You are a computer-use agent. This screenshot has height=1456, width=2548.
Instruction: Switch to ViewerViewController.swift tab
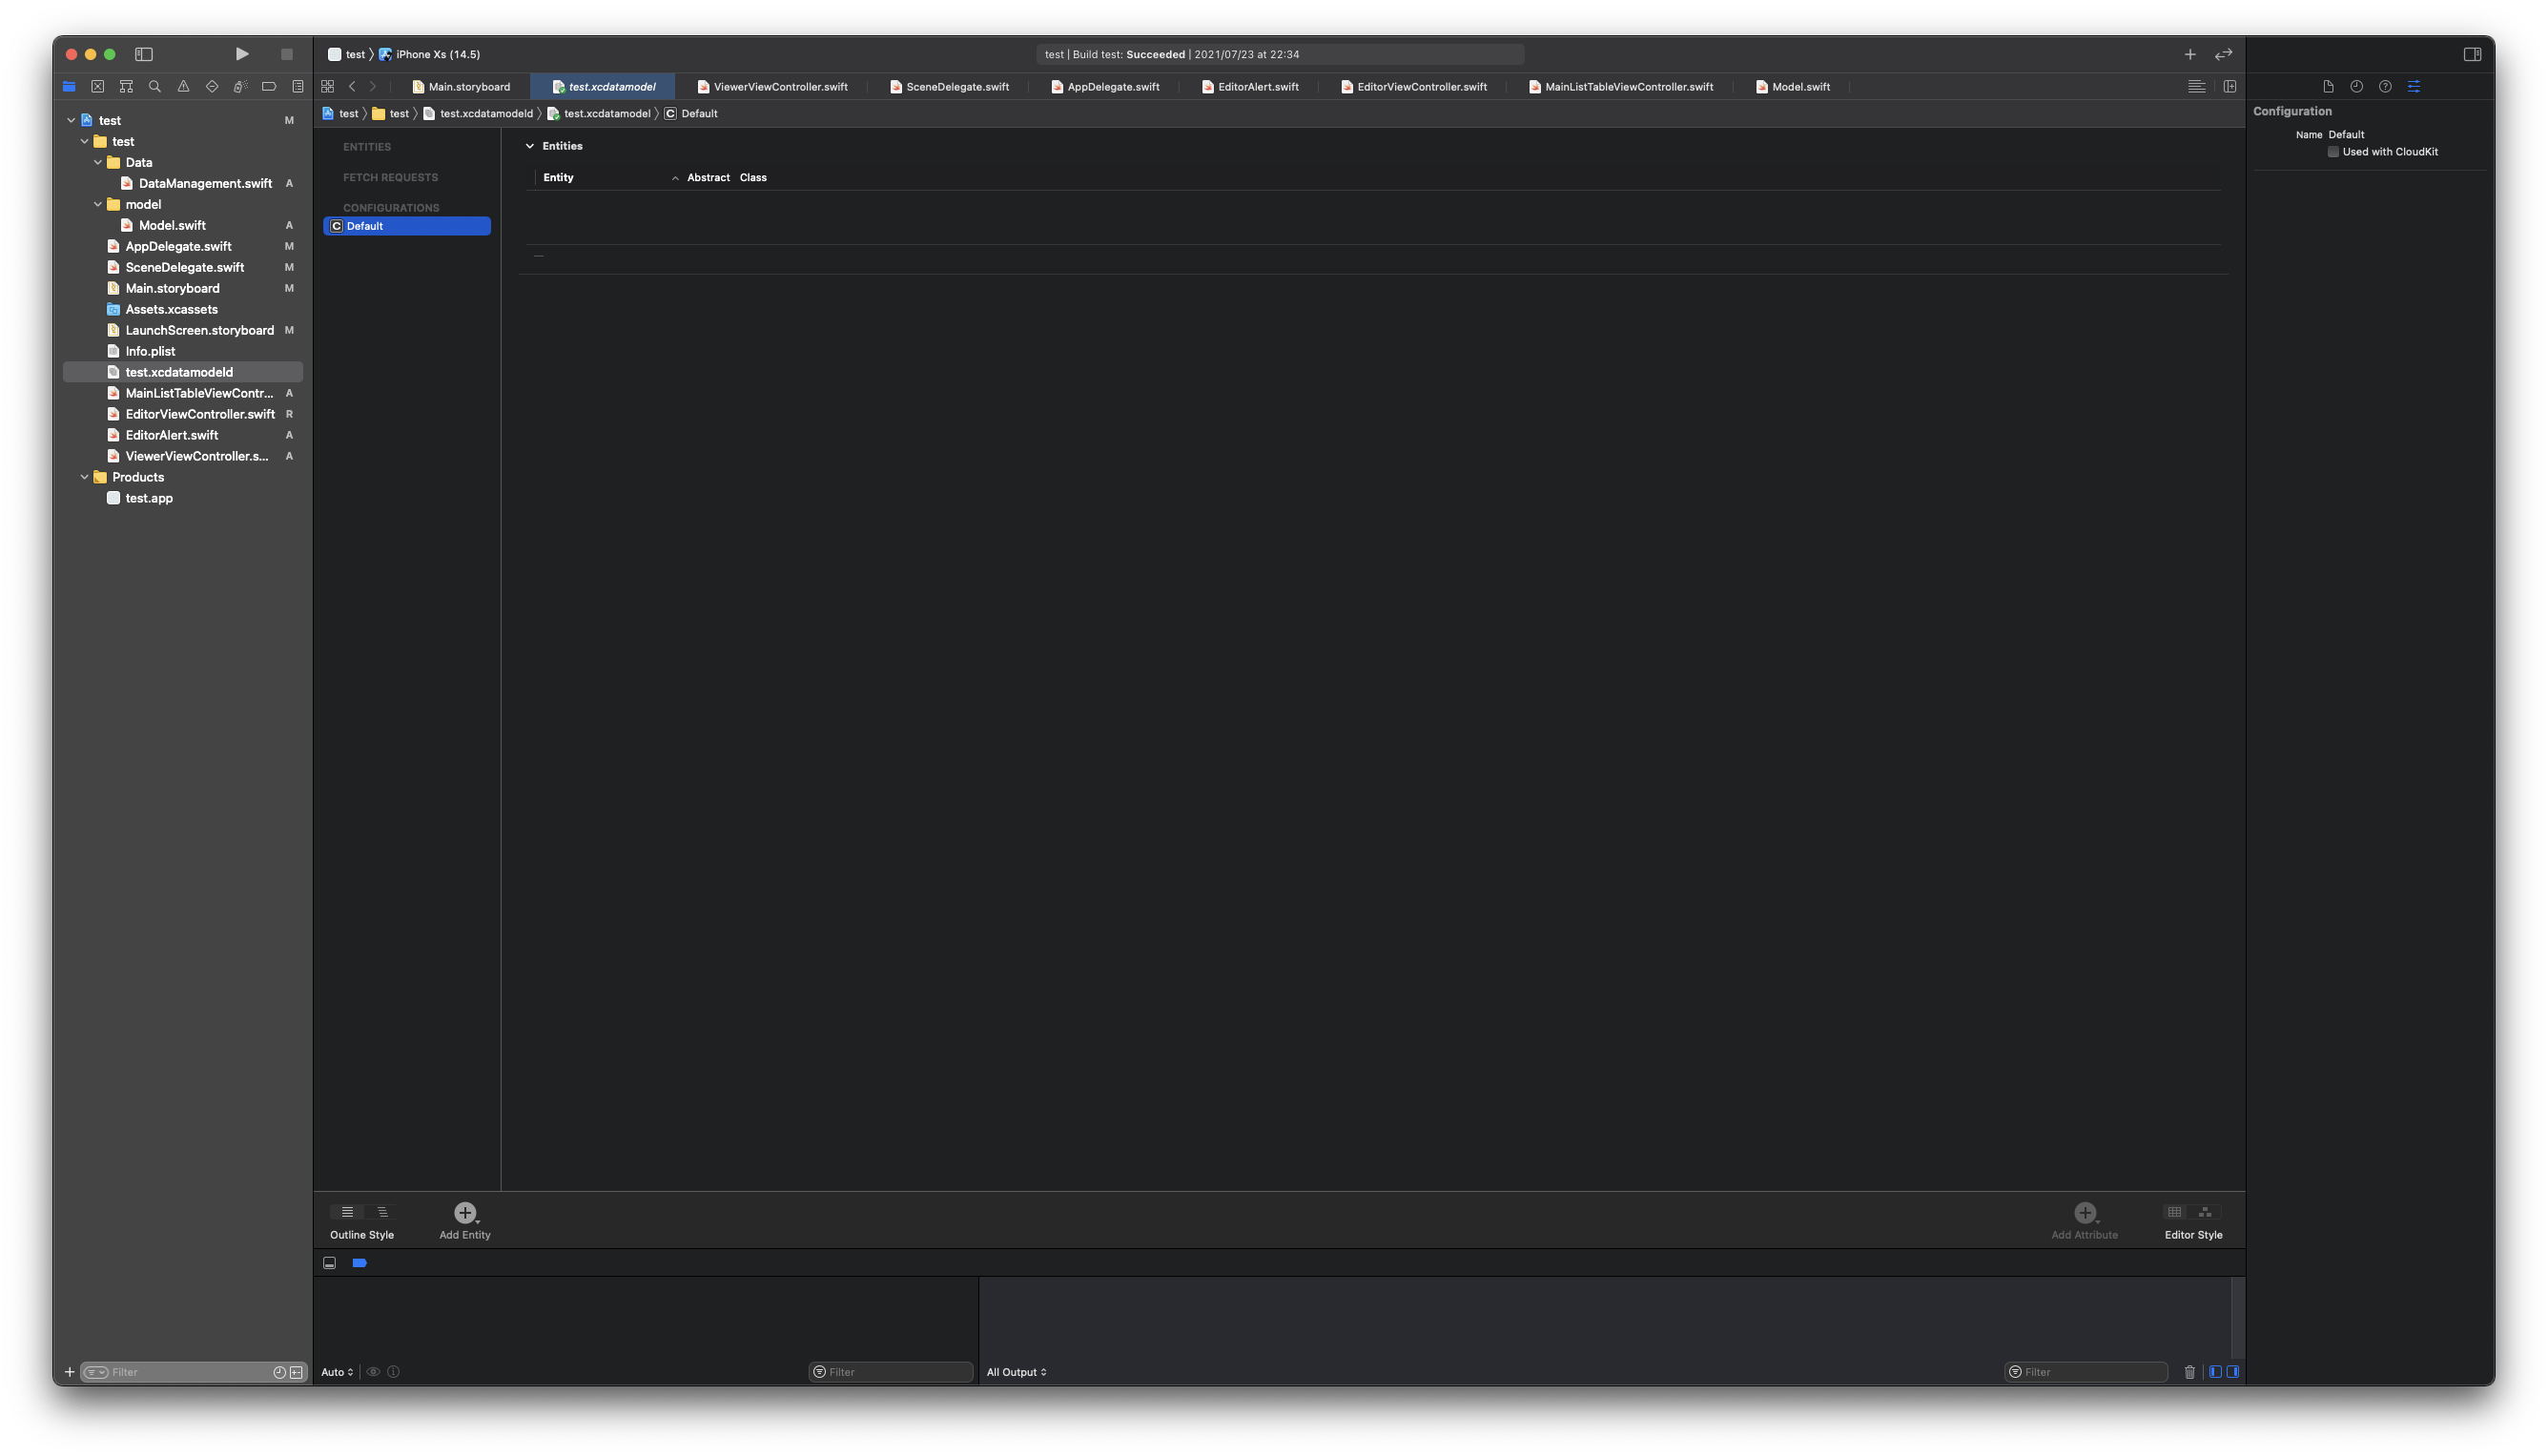(780, 87)
